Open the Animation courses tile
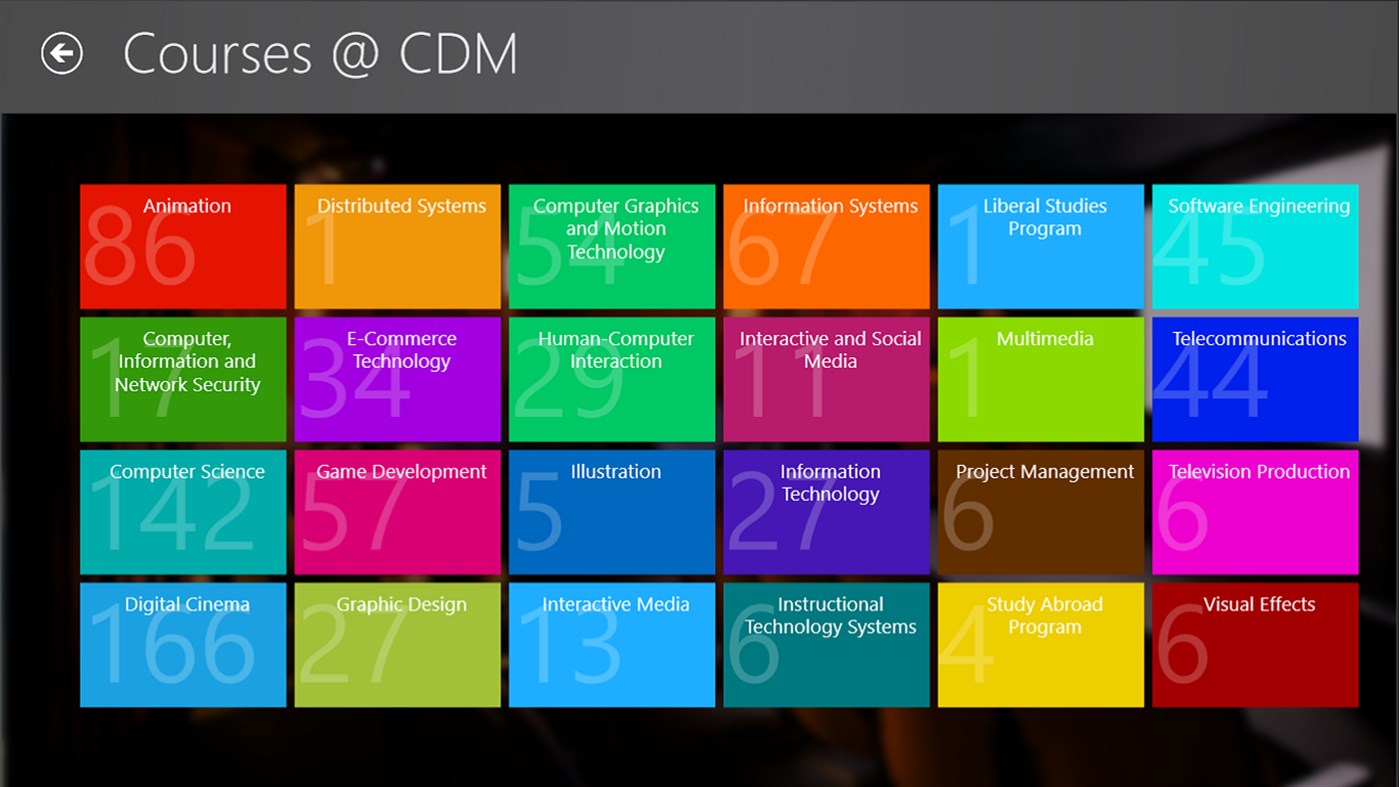Screen dimensions: 1399x787 tap(182, 246)
